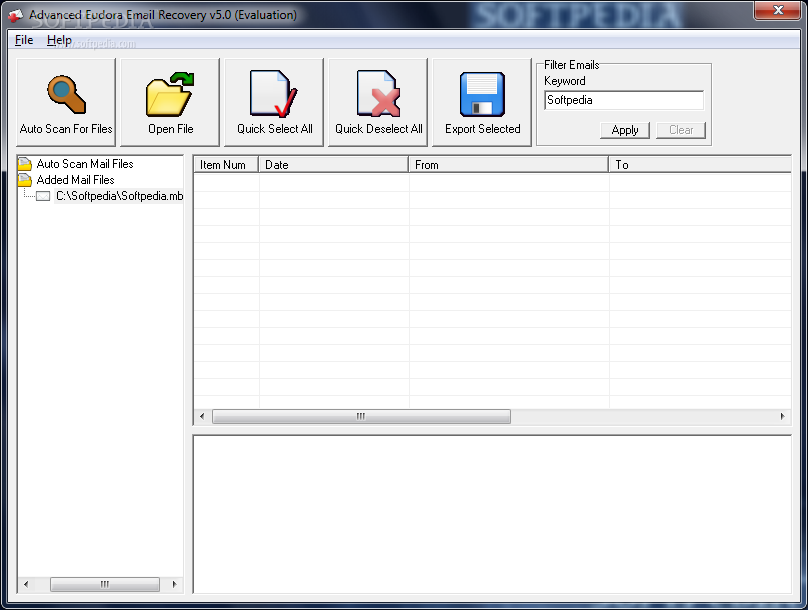Click the Auto Scan For Files magnifier button
This screenshot has height=610, width=808.
tap(66, 102)
